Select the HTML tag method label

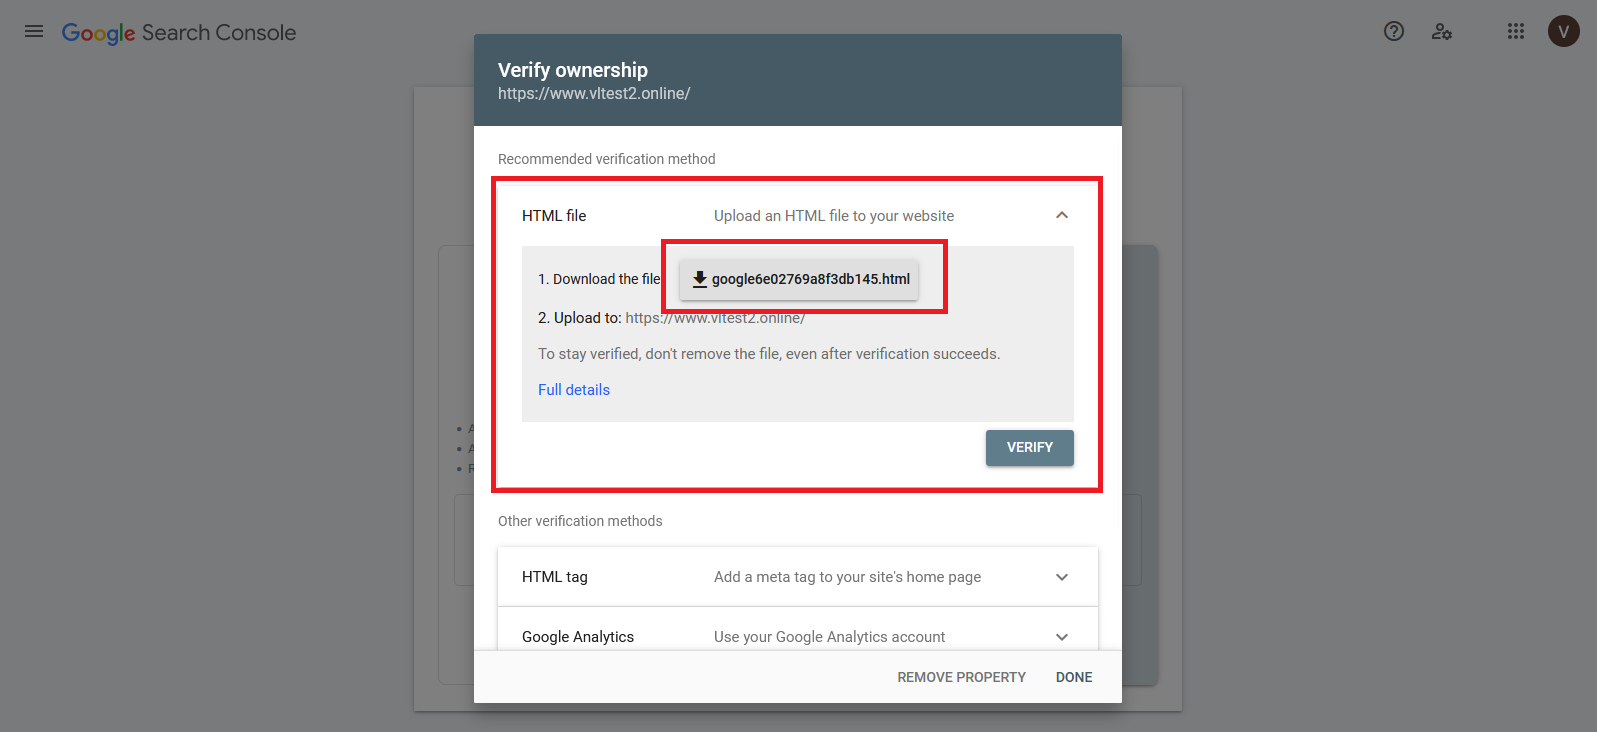(x=555, y=577)
